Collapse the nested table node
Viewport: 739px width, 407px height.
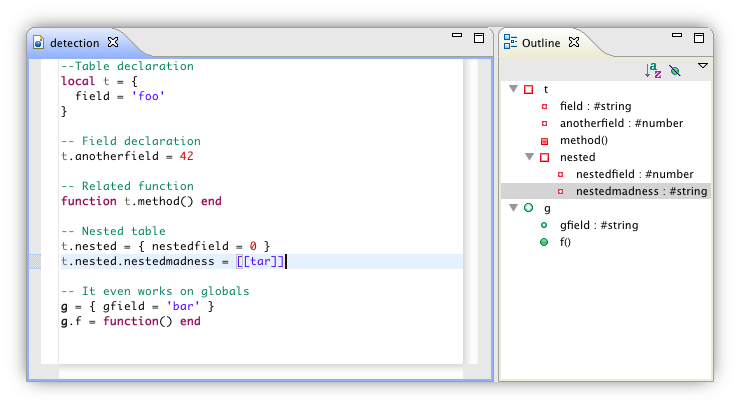[x=529, y=156]
